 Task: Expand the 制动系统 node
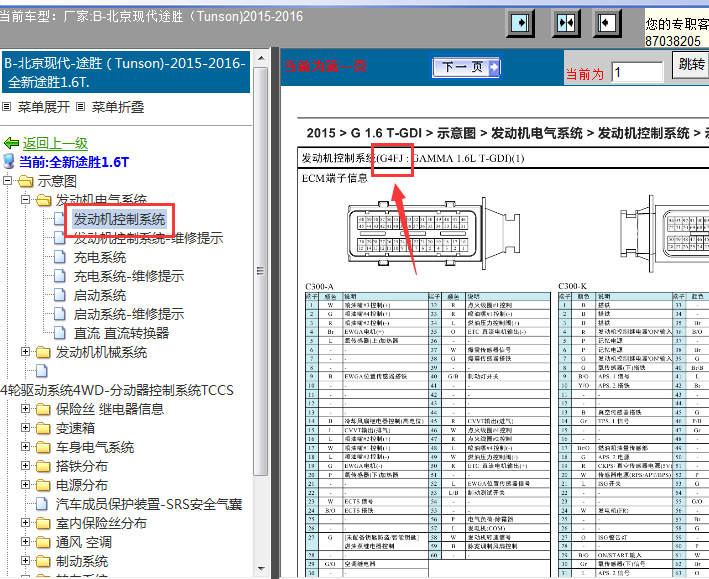click(26, 560)
